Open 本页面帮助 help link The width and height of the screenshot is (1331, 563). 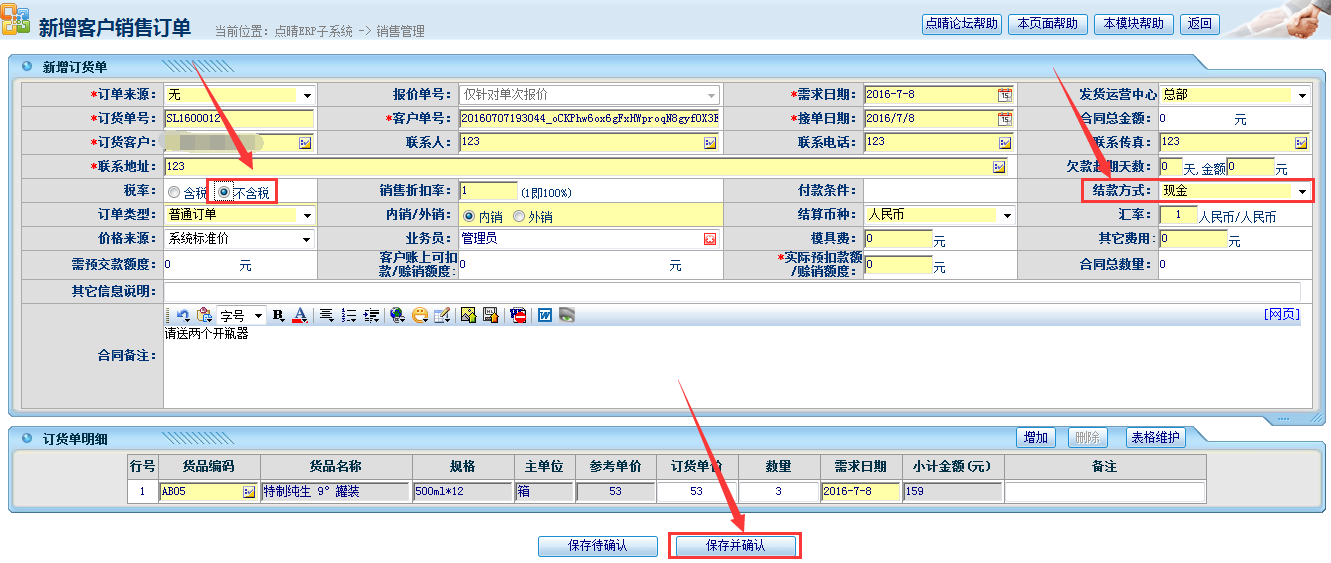pyautogui.click(x=1048, y=24)
